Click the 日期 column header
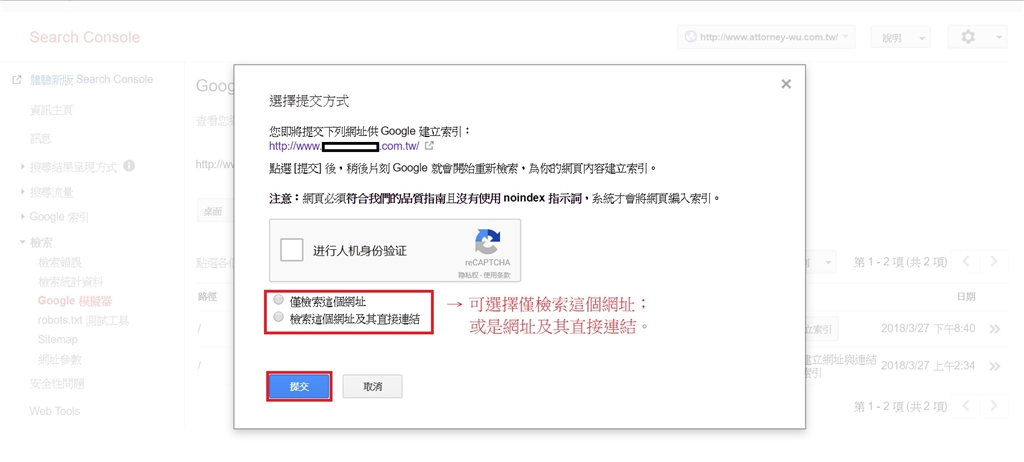The width and height of the screenshot is (1024, 462). click(966, 297)
